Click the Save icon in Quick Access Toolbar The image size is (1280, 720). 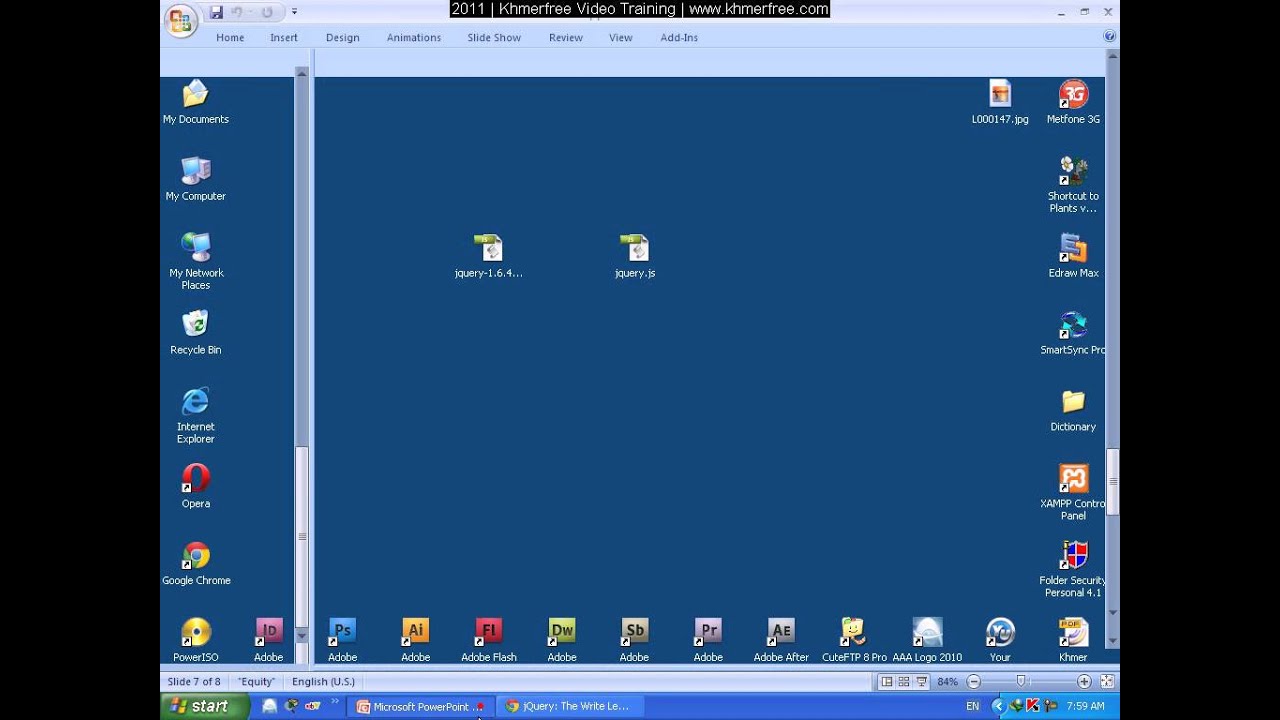coord(216,12)
